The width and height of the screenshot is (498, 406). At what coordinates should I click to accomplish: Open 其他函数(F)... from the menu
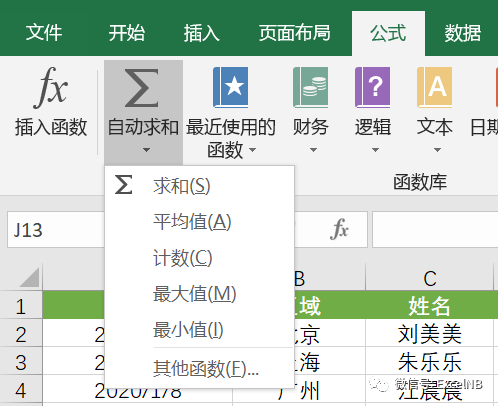[199, 368]
